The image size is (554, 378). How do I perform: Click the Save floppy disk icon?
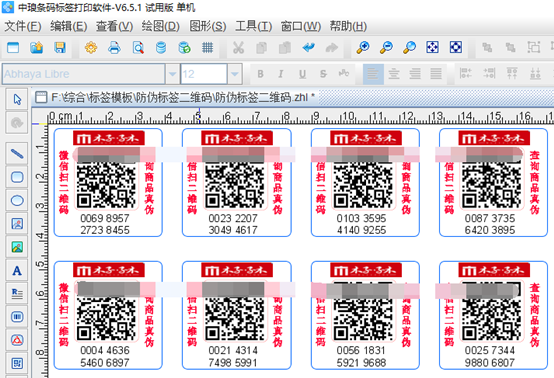coord(60,47)
